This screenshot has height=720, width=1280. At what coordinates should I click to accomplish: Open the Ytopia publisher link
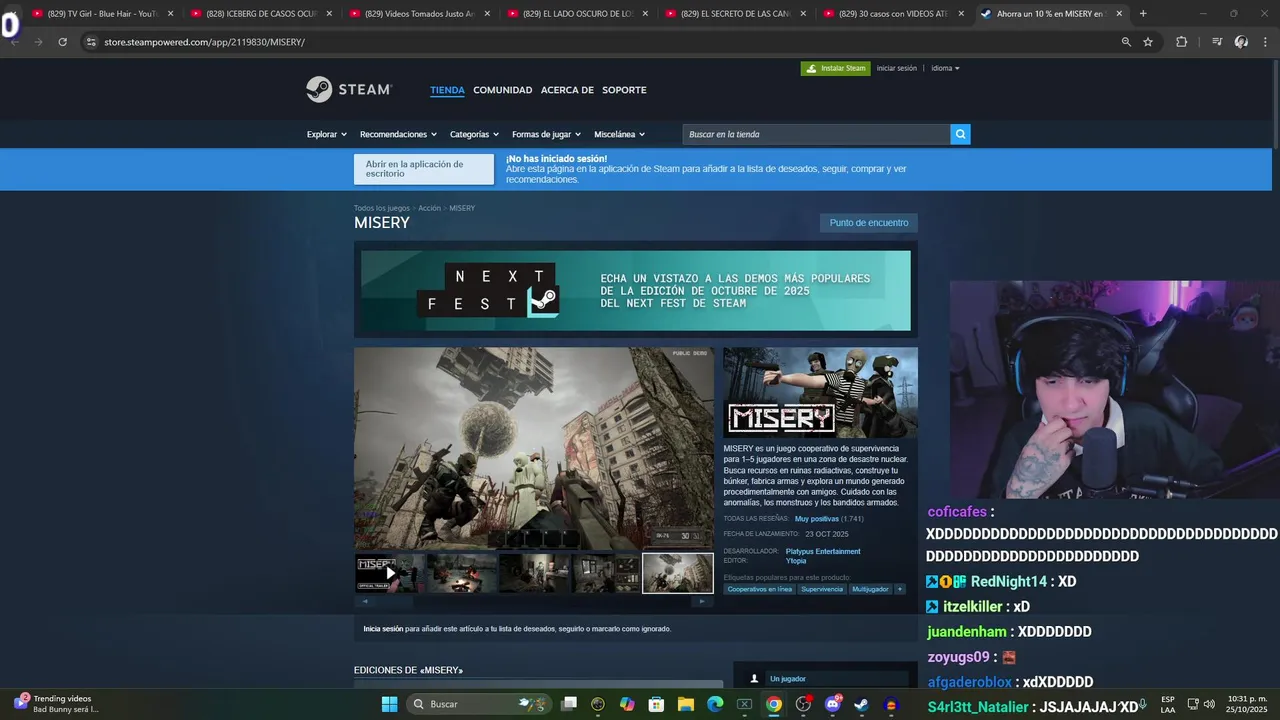tap(796, 561)
